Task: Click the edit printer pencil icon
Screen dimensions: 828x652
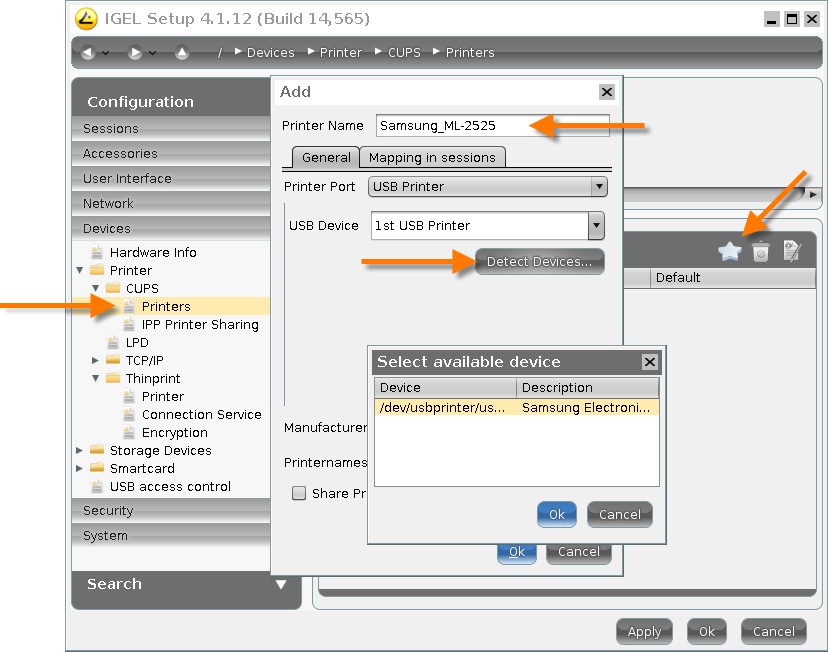Action: pos(792,251)
